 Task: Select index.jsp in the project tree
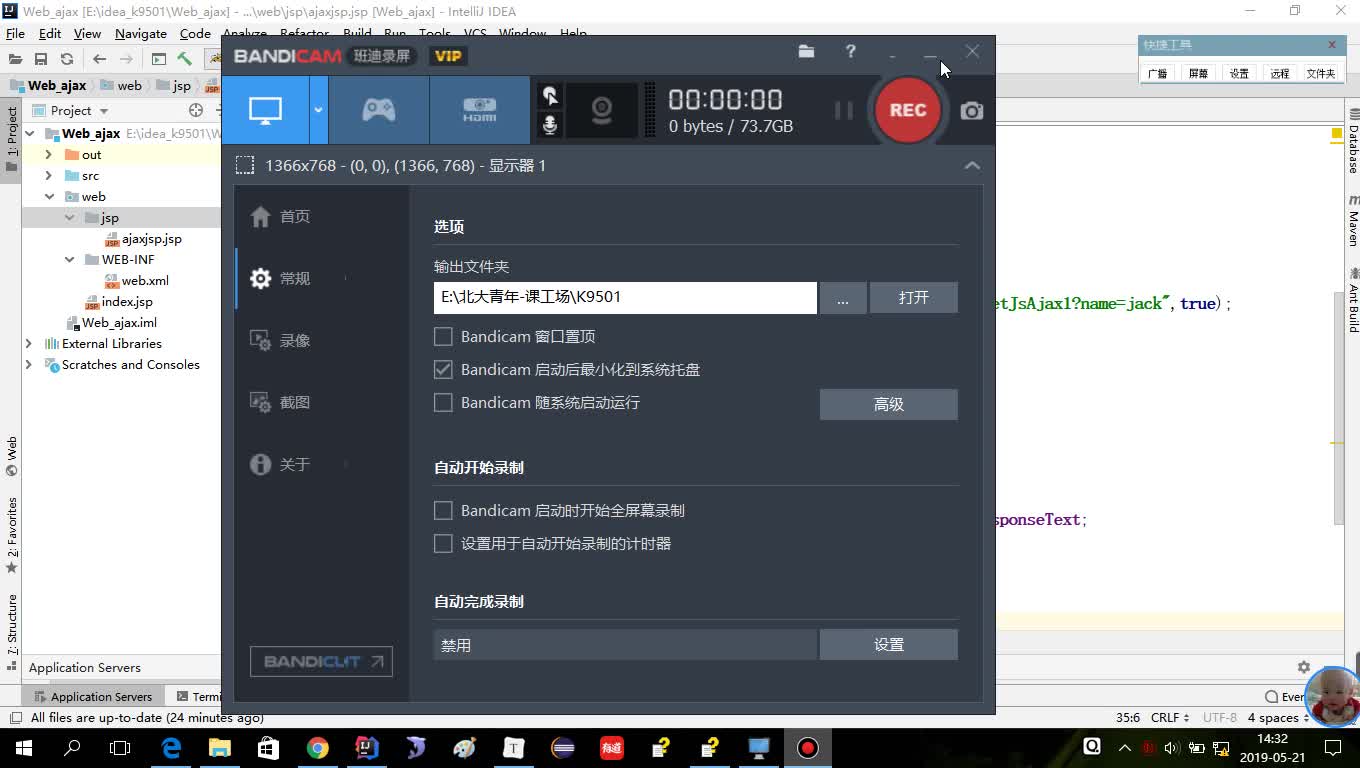click(x=119, y=302)
